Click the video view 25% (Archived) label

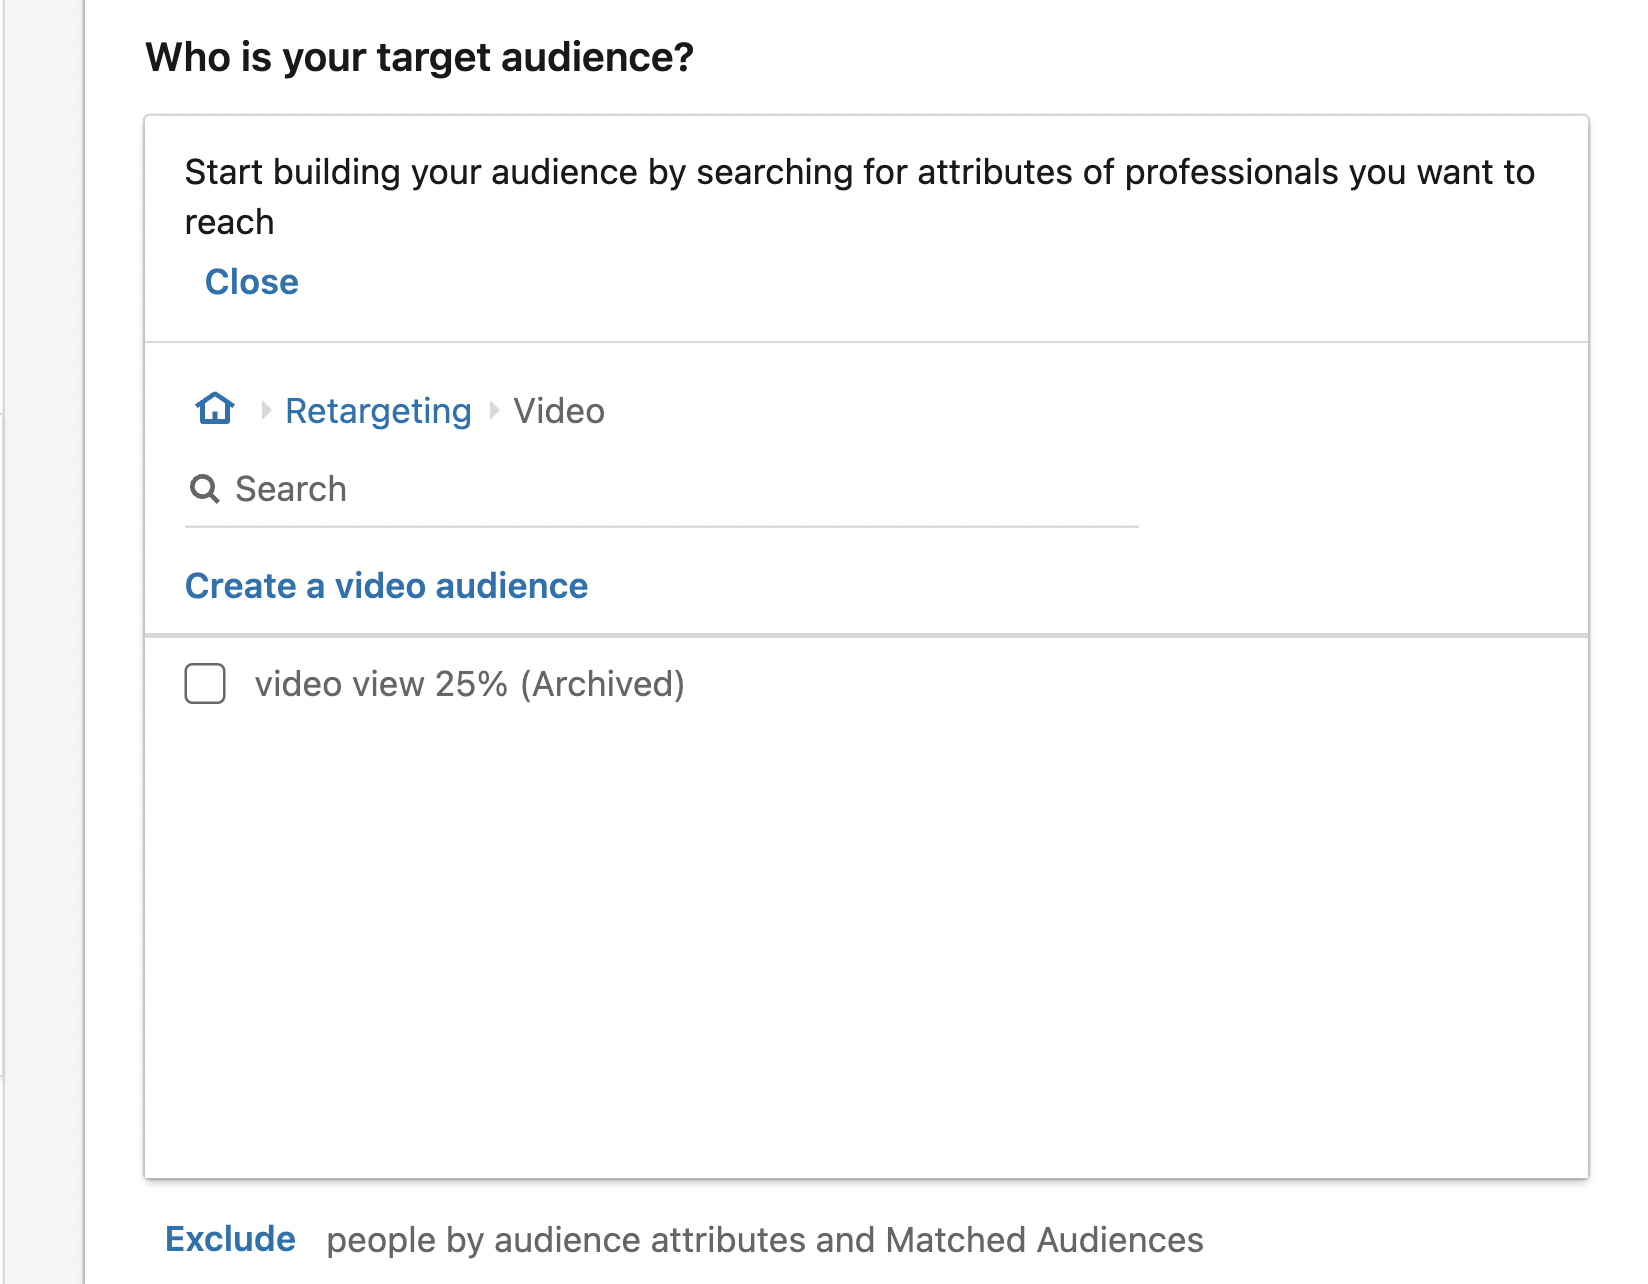click(470, 684)
